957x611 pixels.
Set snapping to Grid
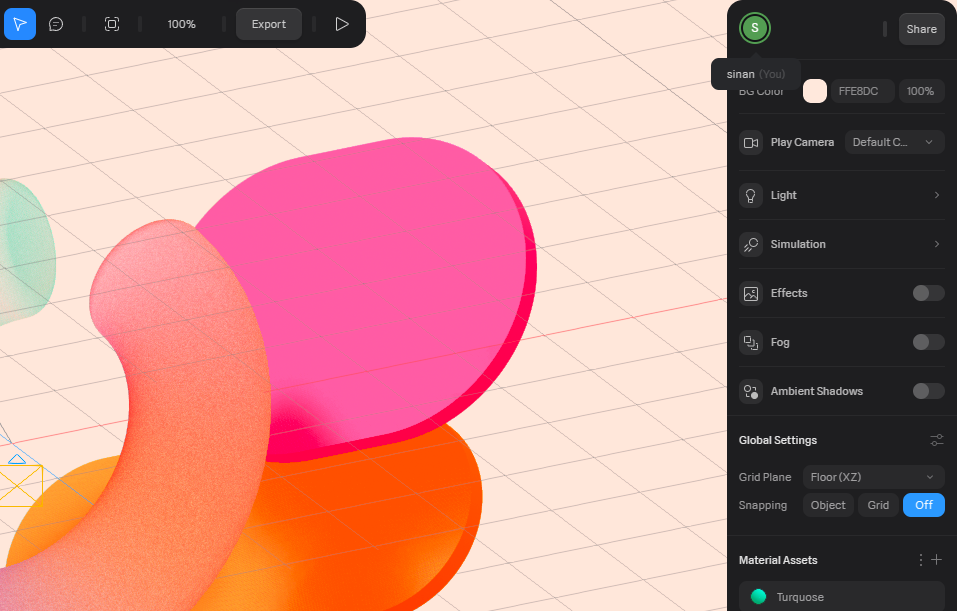coord(878,505)
